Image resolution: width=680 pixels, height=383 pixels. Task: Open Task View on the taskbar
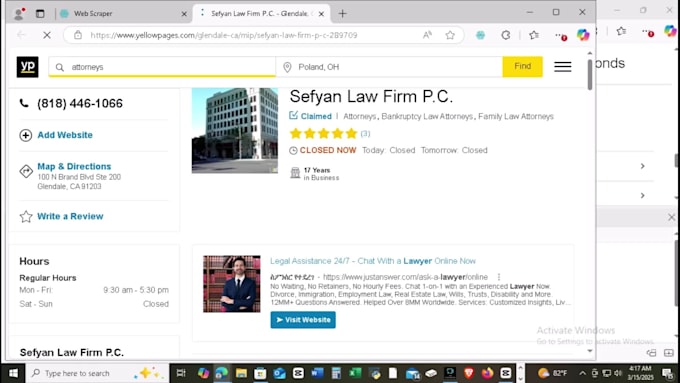pos(181,373)
